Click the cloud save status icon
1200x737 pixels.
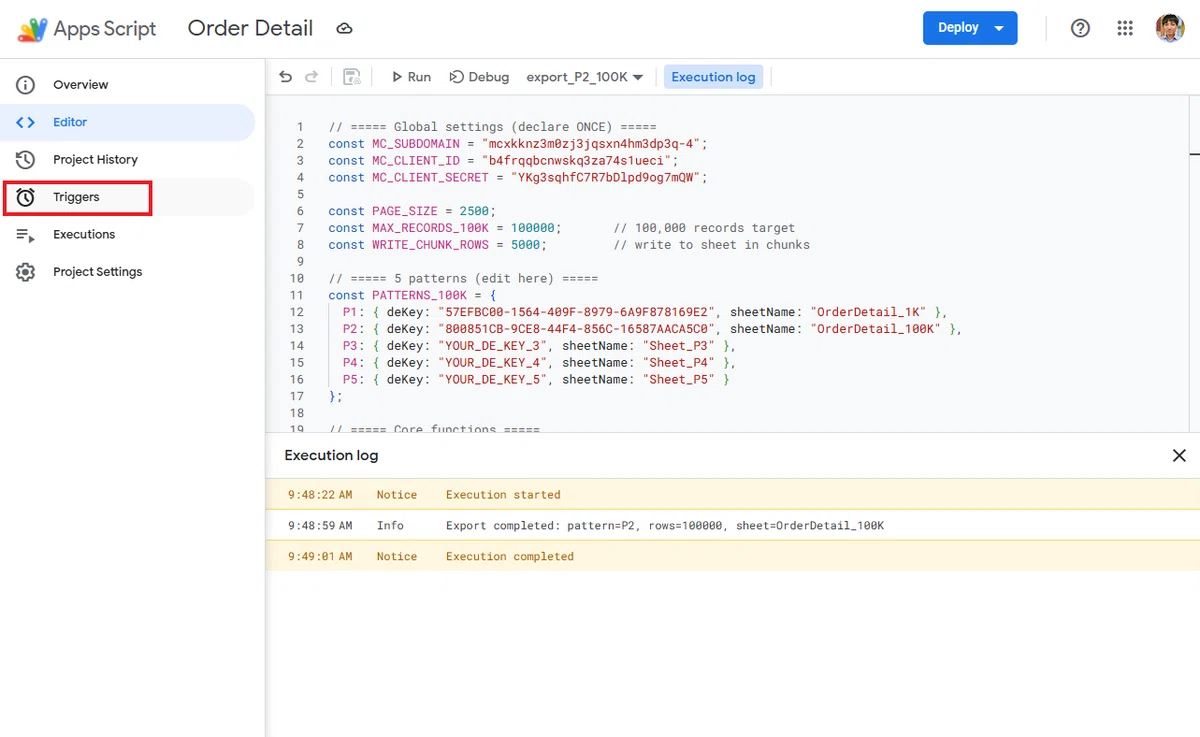[x=344, y=29]
